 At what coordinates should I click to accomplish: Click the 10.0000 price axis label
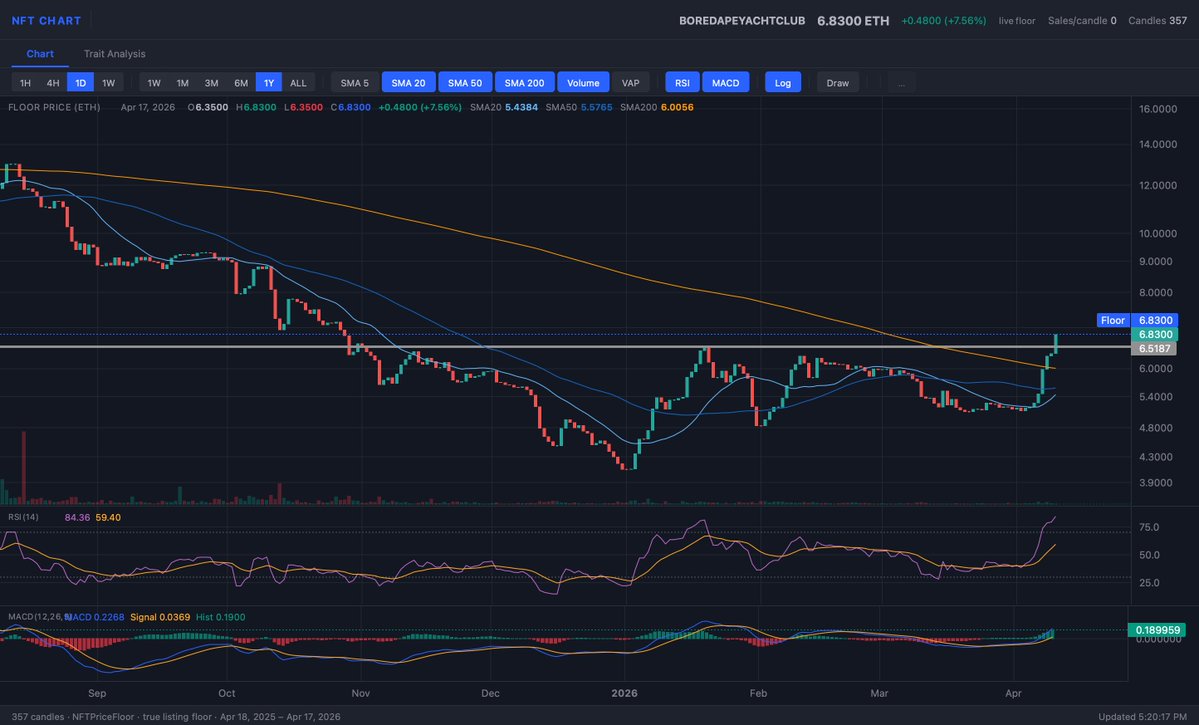1158,234
